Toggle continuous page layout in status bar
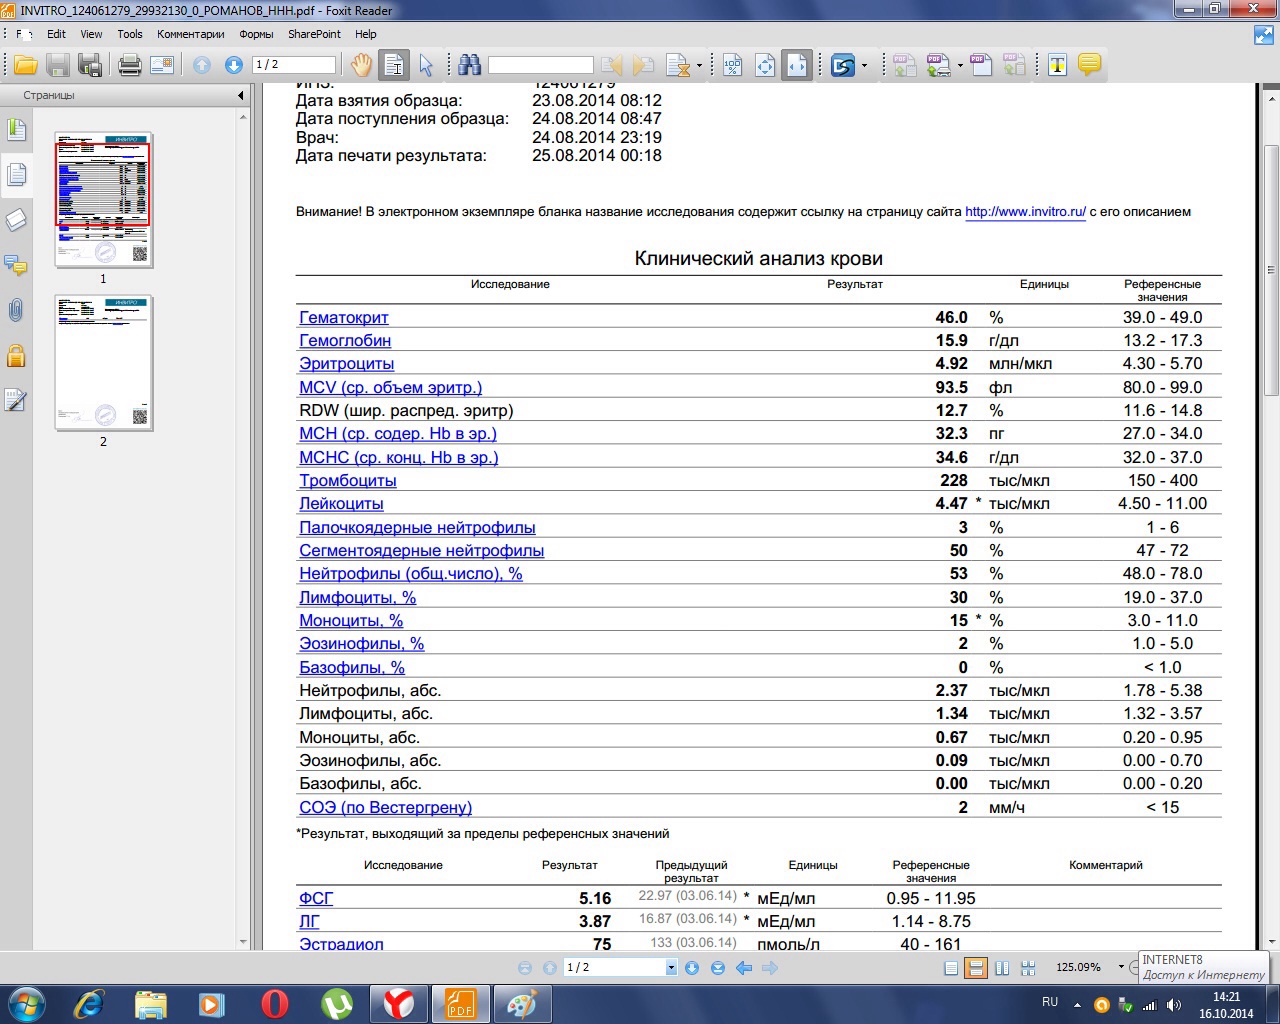The height and width of the screenshot is (1024, 1280). 976,968
